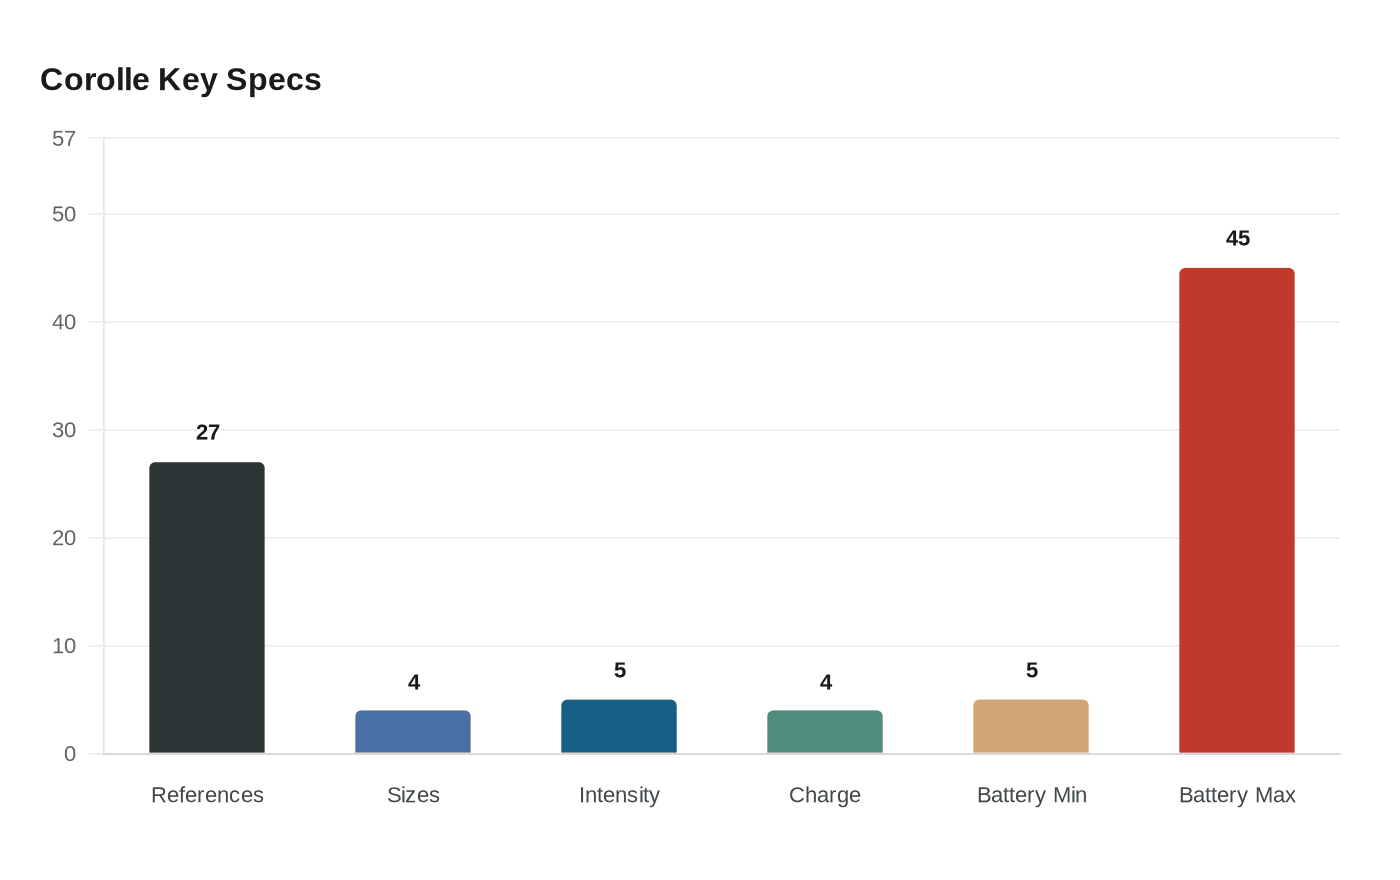Select the value 4 above the Charge bar
The width and height of the screenshot is (1400, 880).
pos(826,683)
